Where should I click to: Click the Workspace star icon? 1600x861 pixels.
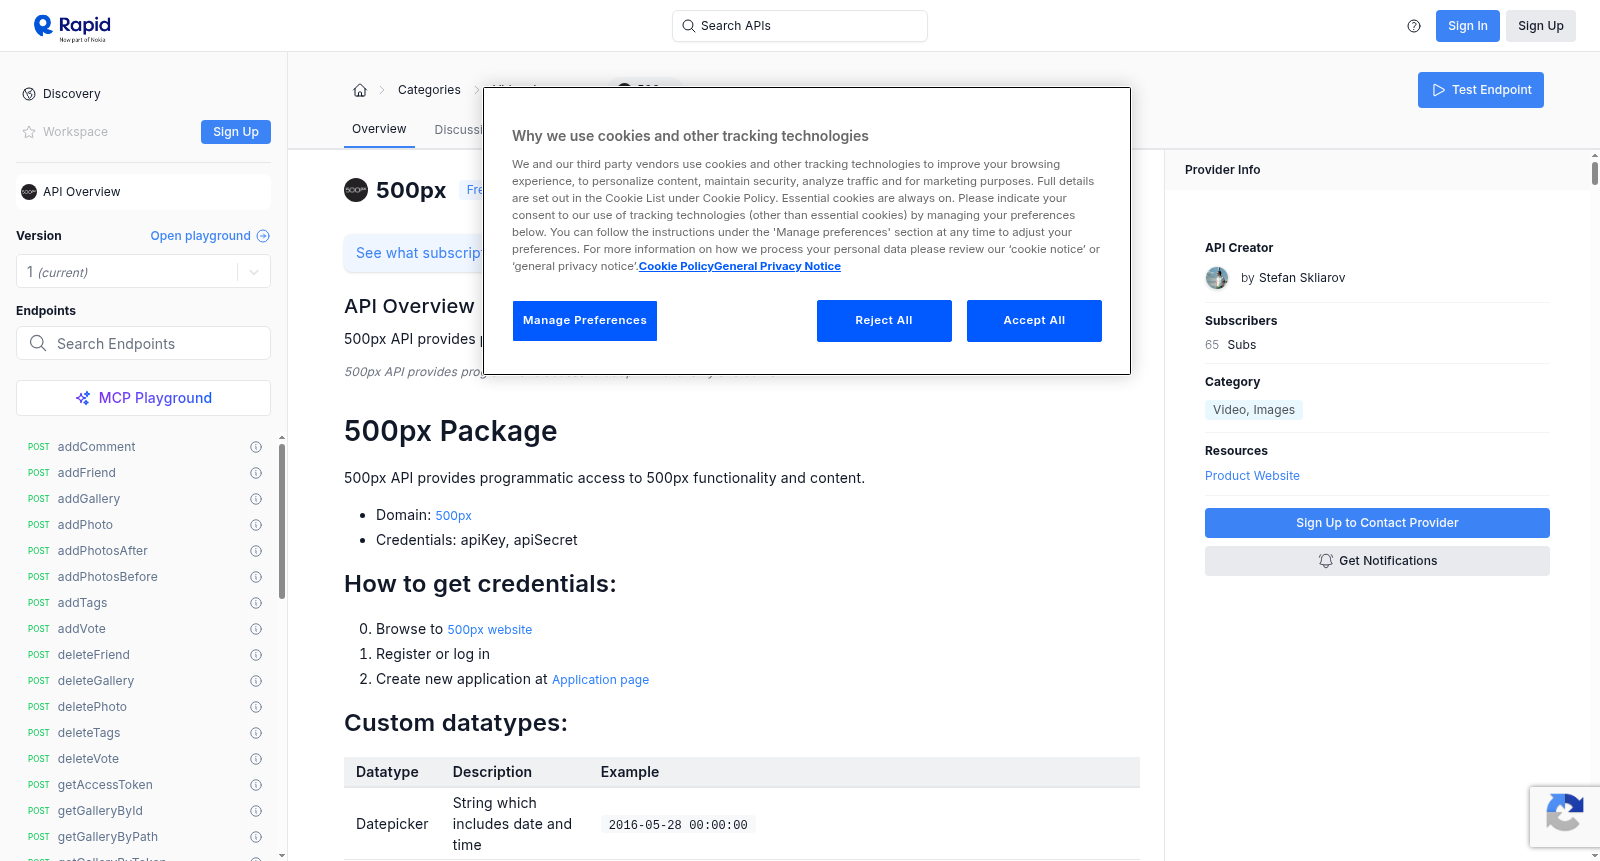pos(29,132)
